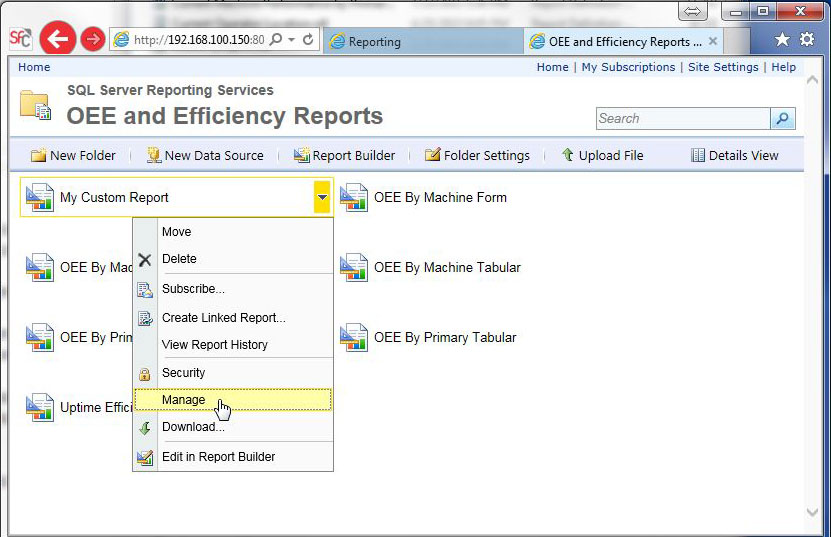
Task: Switch to the Reporting tab
Action: tap(423, 41)
